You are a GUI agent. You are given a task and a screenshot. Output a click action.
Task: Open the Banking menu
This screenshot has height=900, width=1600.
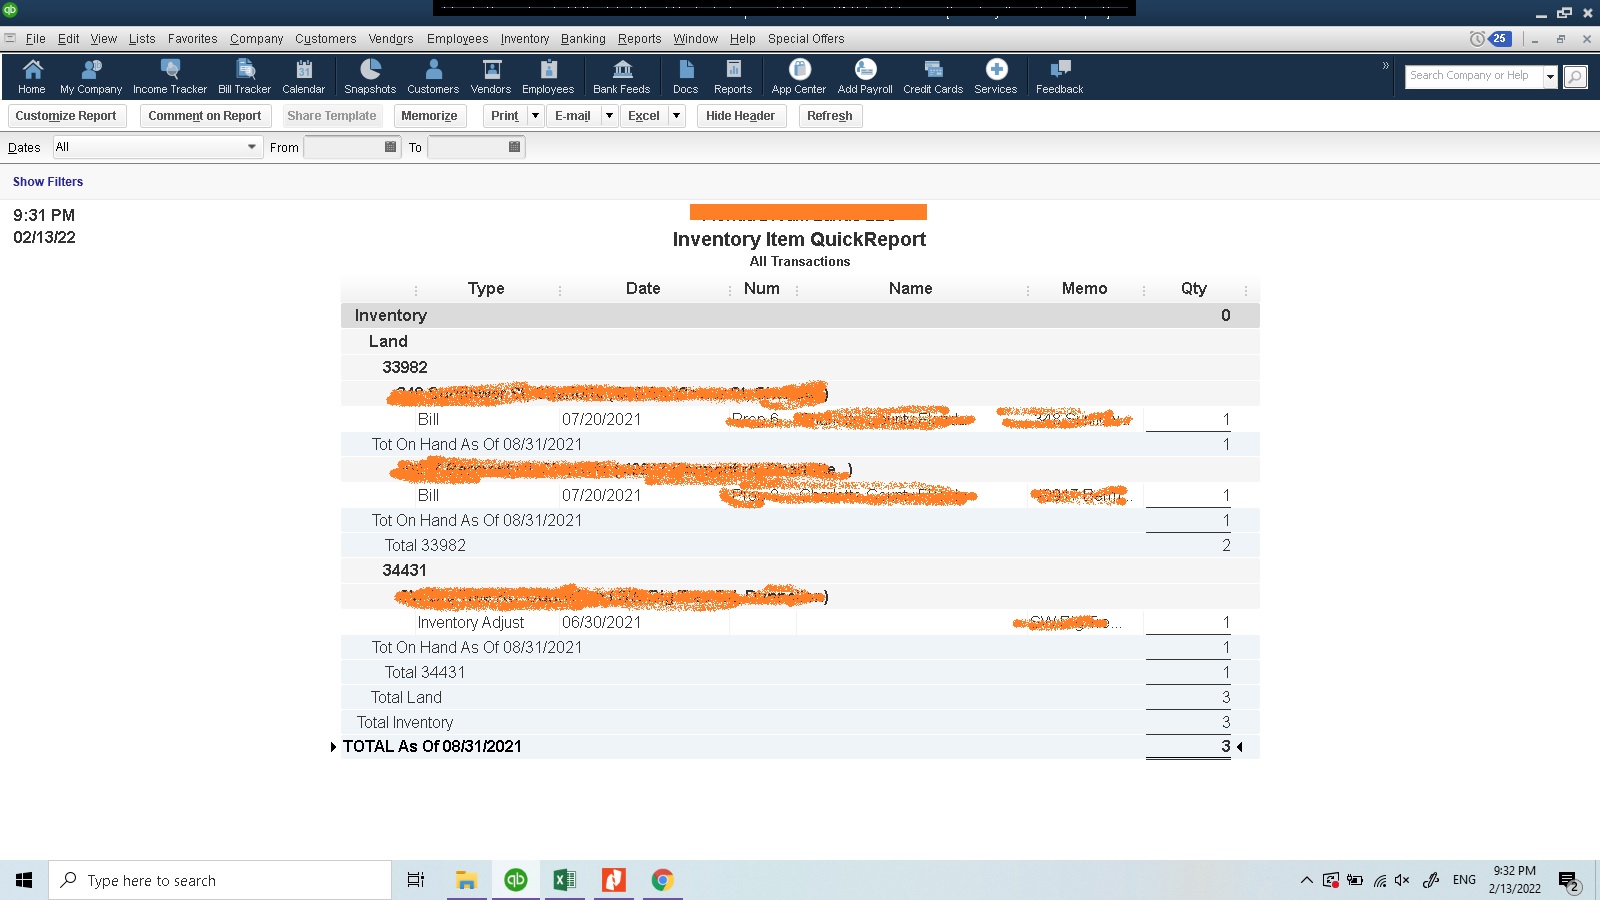[583, 39]
